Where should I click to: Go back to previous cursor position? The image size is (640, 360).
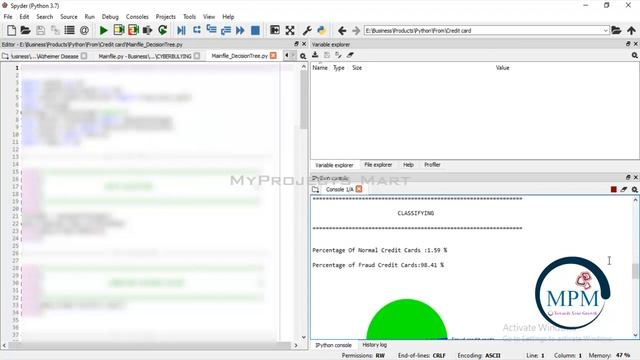point(342,31)
